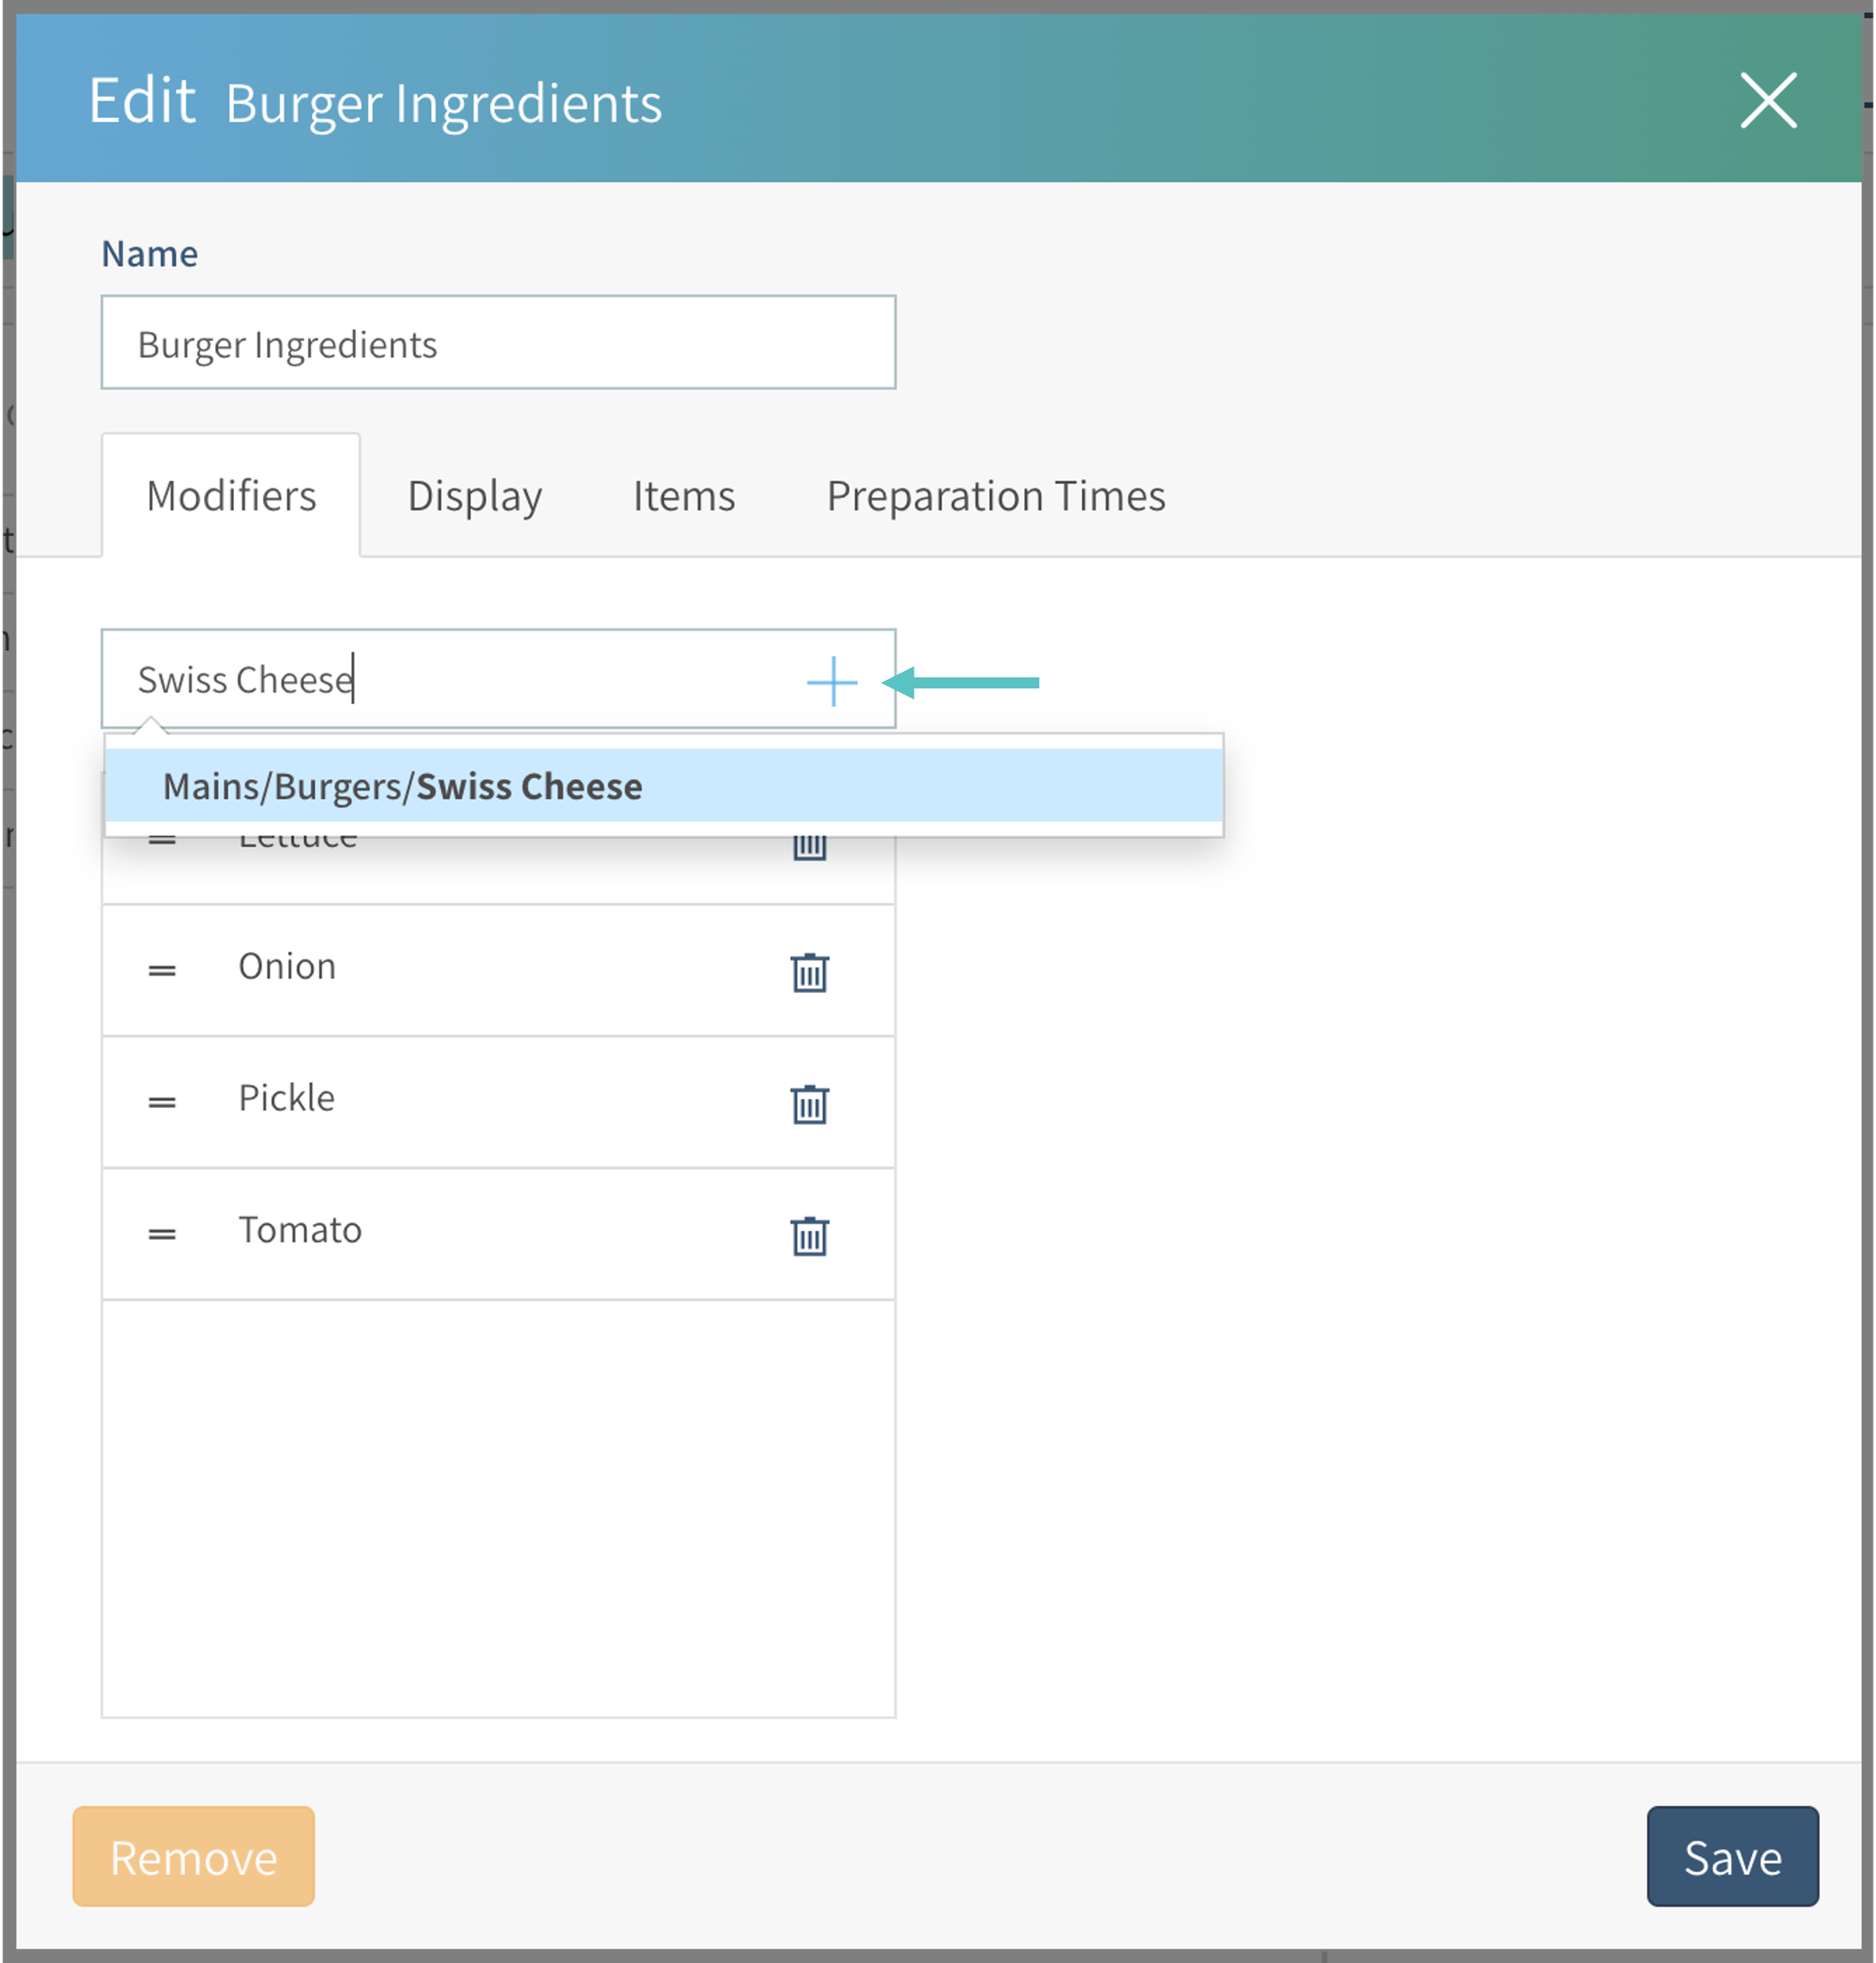Image resolution: width=1876 pixels, height=1963 pixels.
Task: Click the plus icon to add modifier
Action: 831,682
